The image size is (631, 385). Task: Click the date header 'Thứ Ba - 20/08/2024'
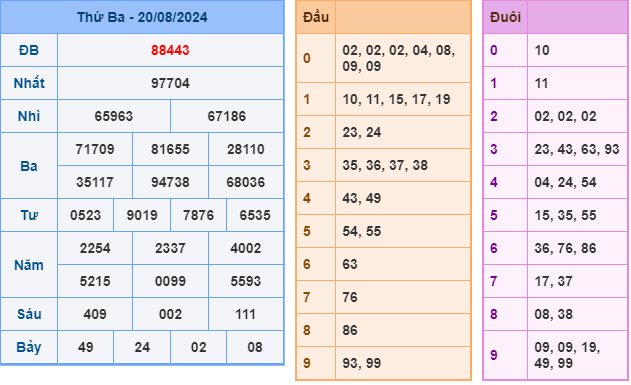[142, 17]
